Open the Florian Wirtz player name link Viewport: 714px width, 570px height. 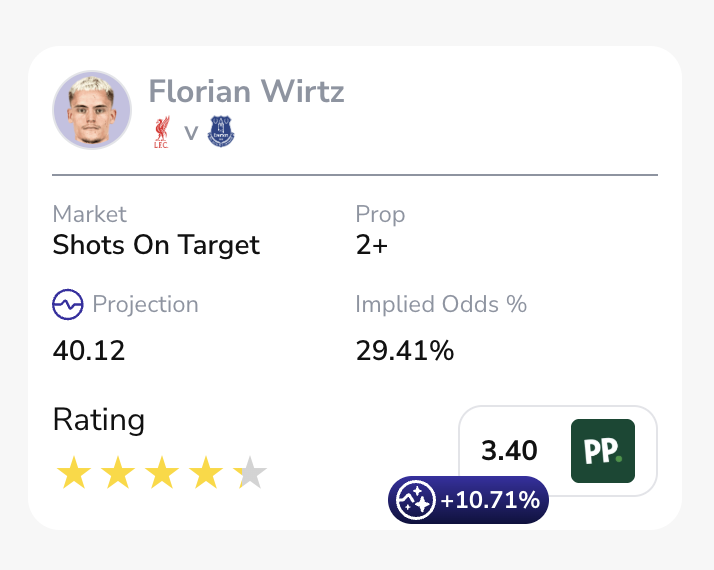pos(246,92)
